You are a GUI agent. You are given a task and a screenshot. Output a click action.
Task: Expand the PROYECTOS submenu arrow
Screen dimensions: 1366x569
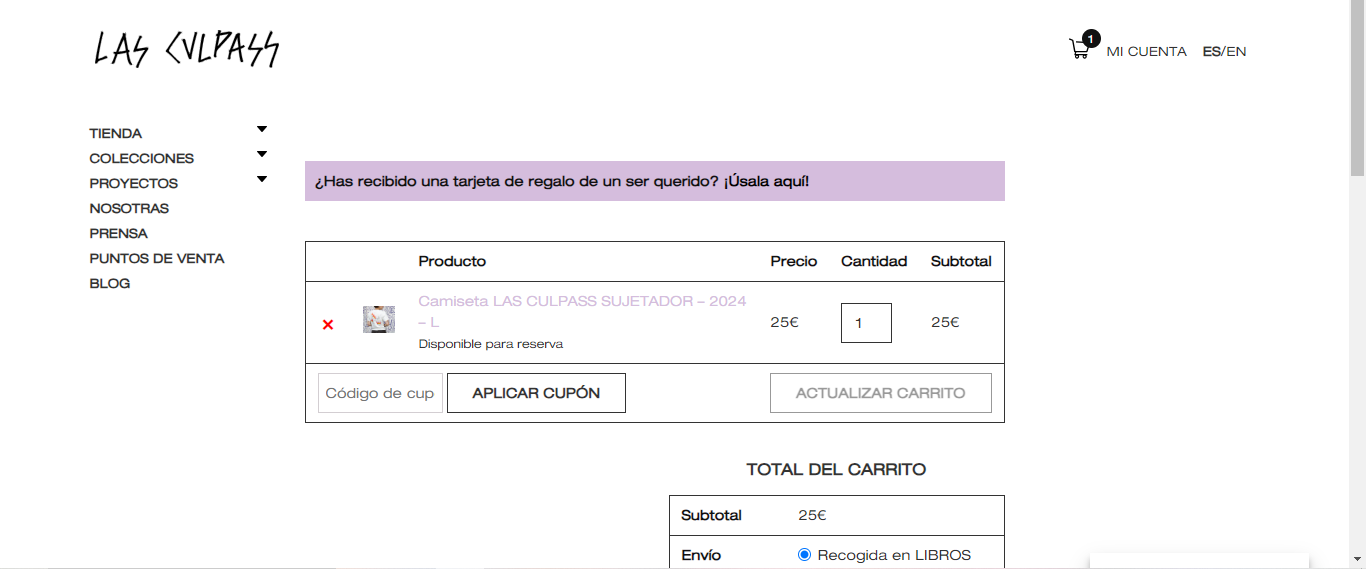click(262, 179)
